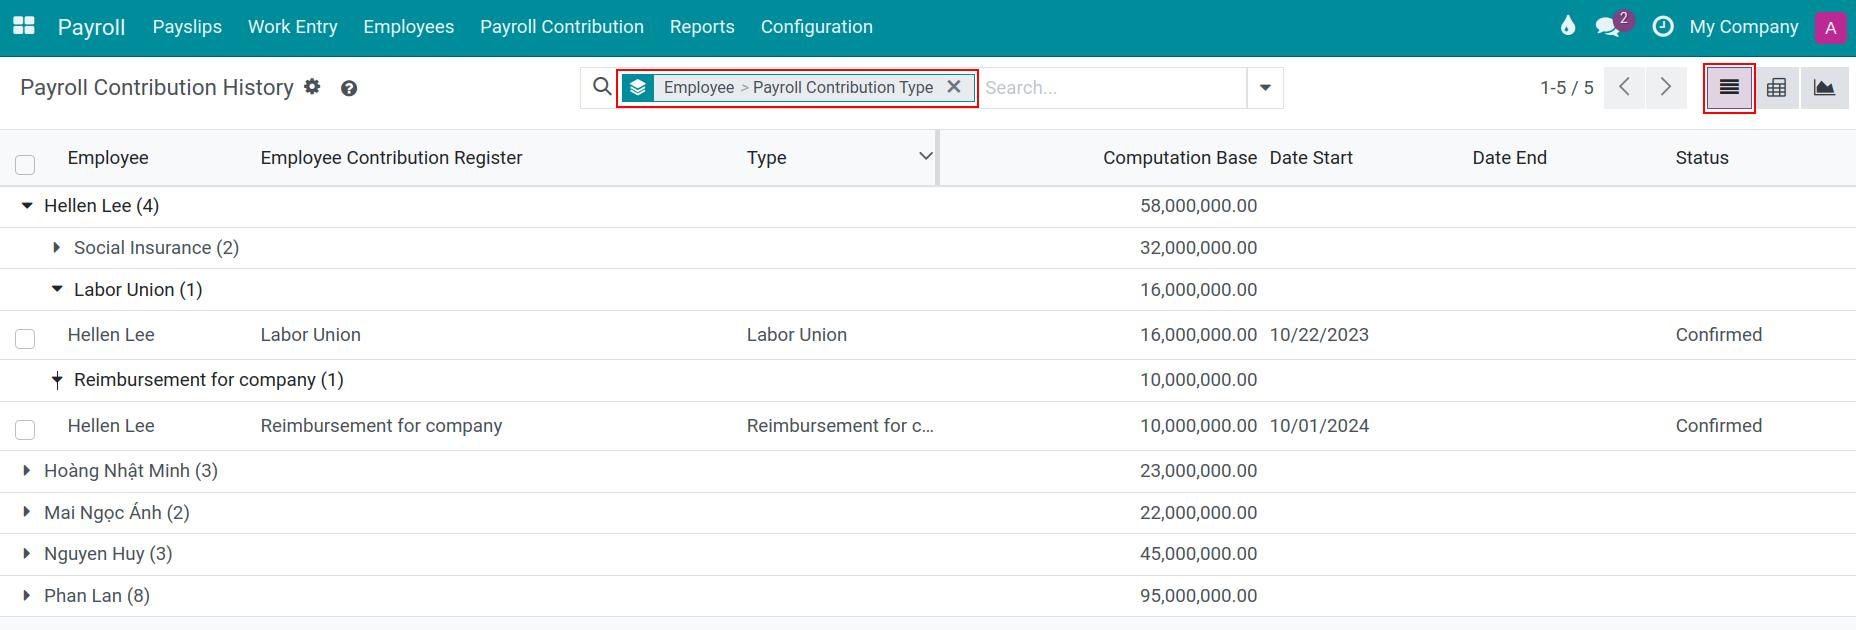Sort by Date End column header
This screenshot has height=630, width=1856.
pyautogui.click(x=1510, y=158)
